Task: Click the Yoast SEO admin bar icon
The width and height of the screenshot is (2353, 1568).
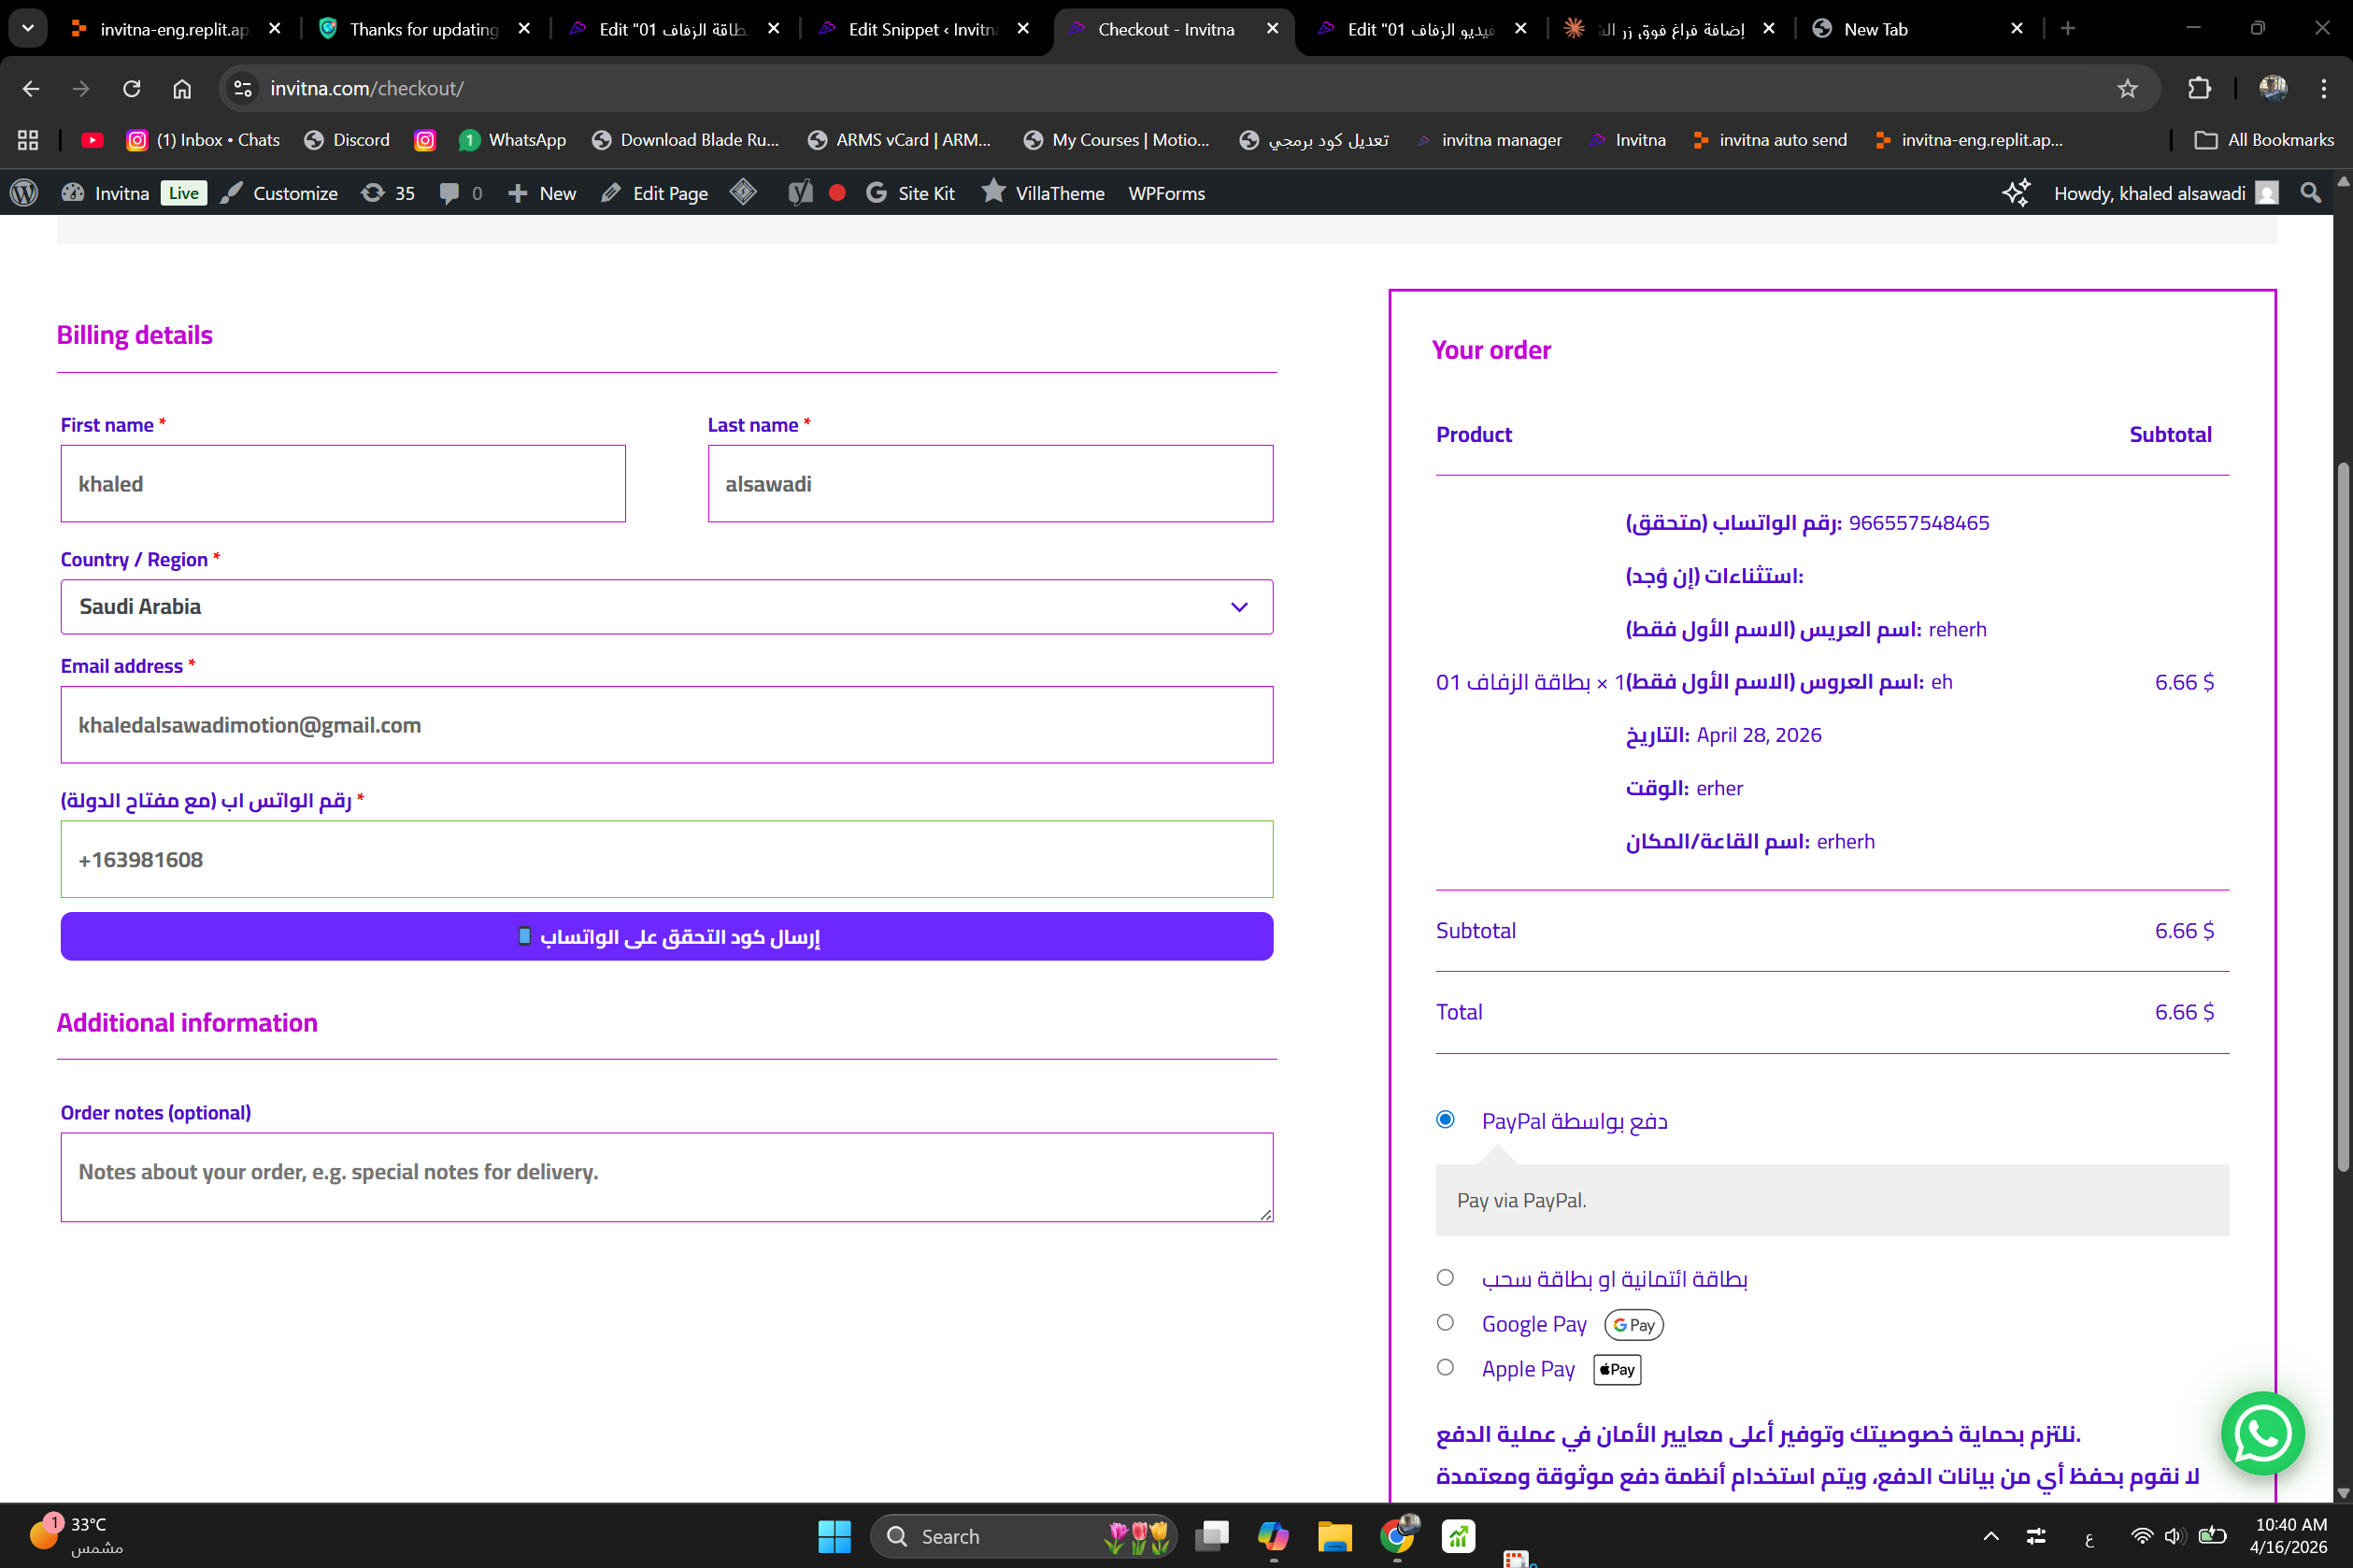Action: [x=800, y=193]
